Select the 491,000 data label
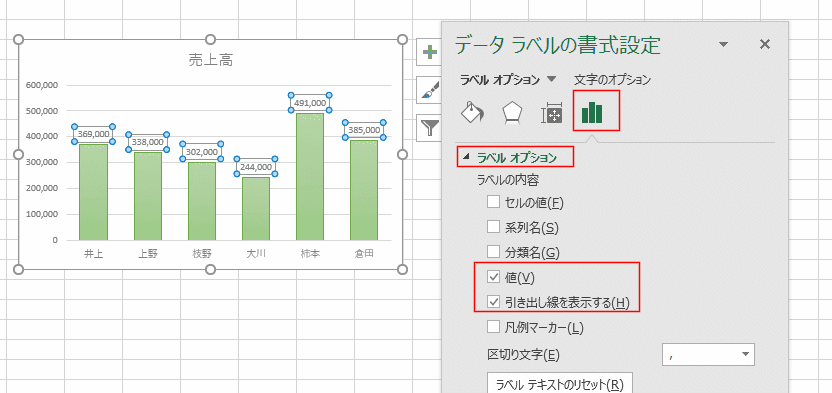The width and height of the screenshot is (832, 393). tap(310, 102)
